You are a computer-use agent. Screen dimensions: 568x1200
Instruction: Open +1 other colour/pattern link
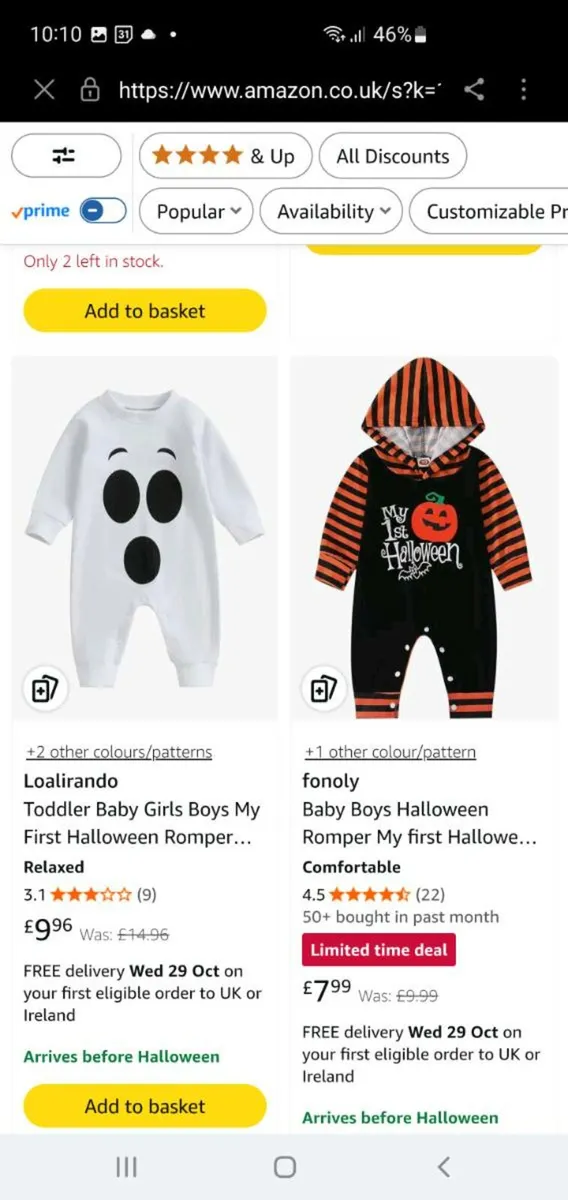tap(390, 752)
